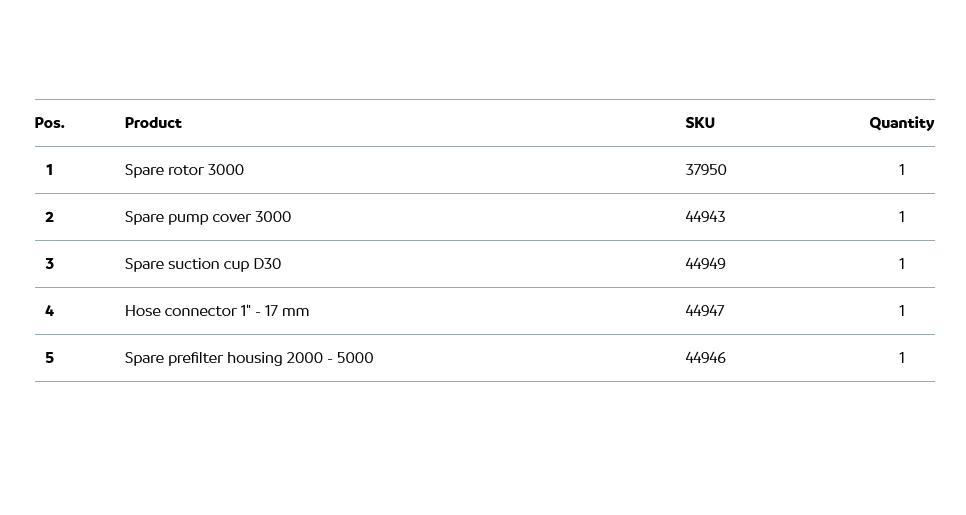Click Hose connector 1" - 17 mm
Viewport: 966px width, 515px height.
click(x=217, y=311)
